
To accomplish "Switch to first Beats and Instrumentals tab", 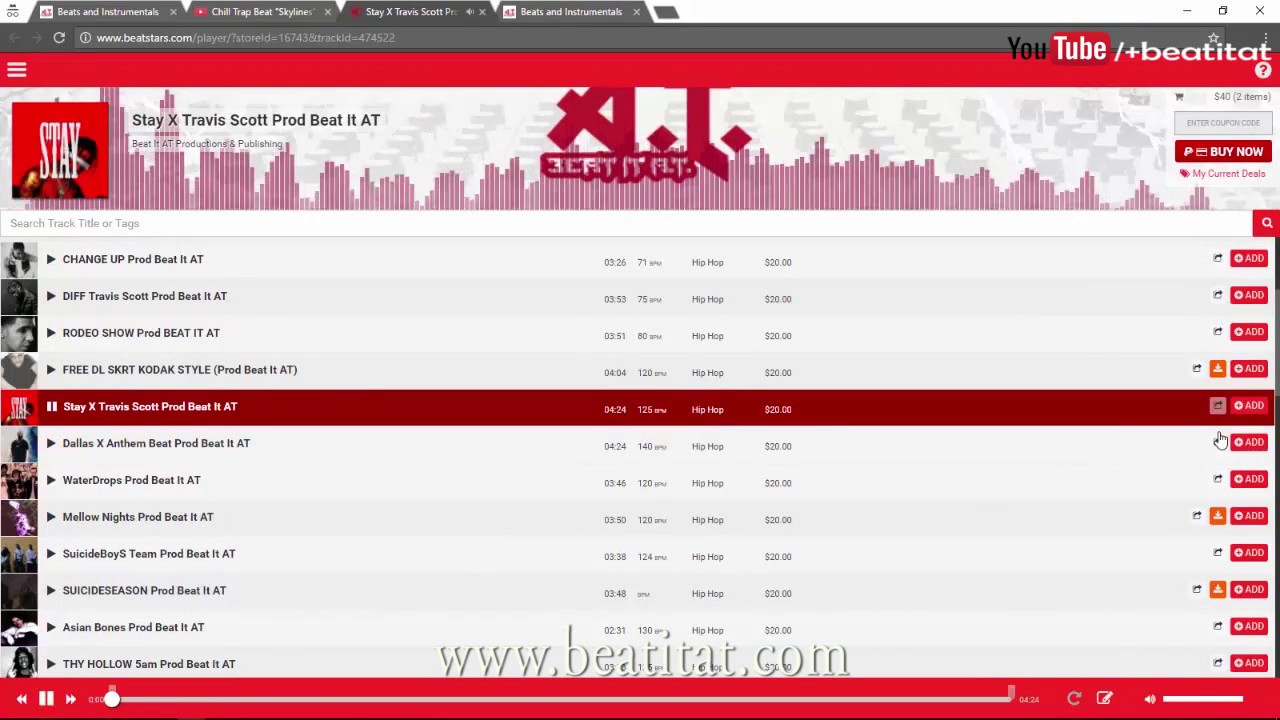I will click(107, 12).
